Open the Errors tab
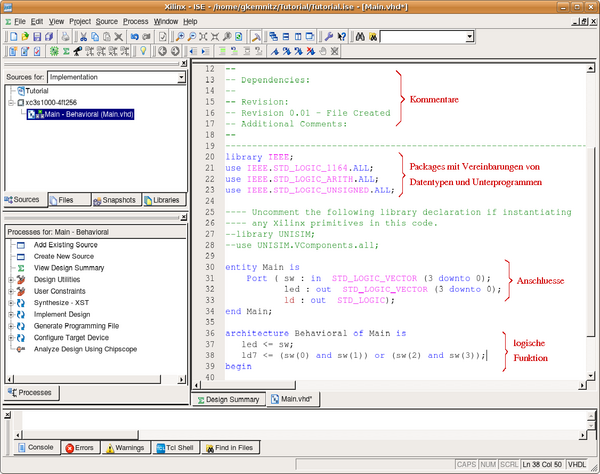Image resolution: width=600 pixels, height=474 pixels. [80, 448]
